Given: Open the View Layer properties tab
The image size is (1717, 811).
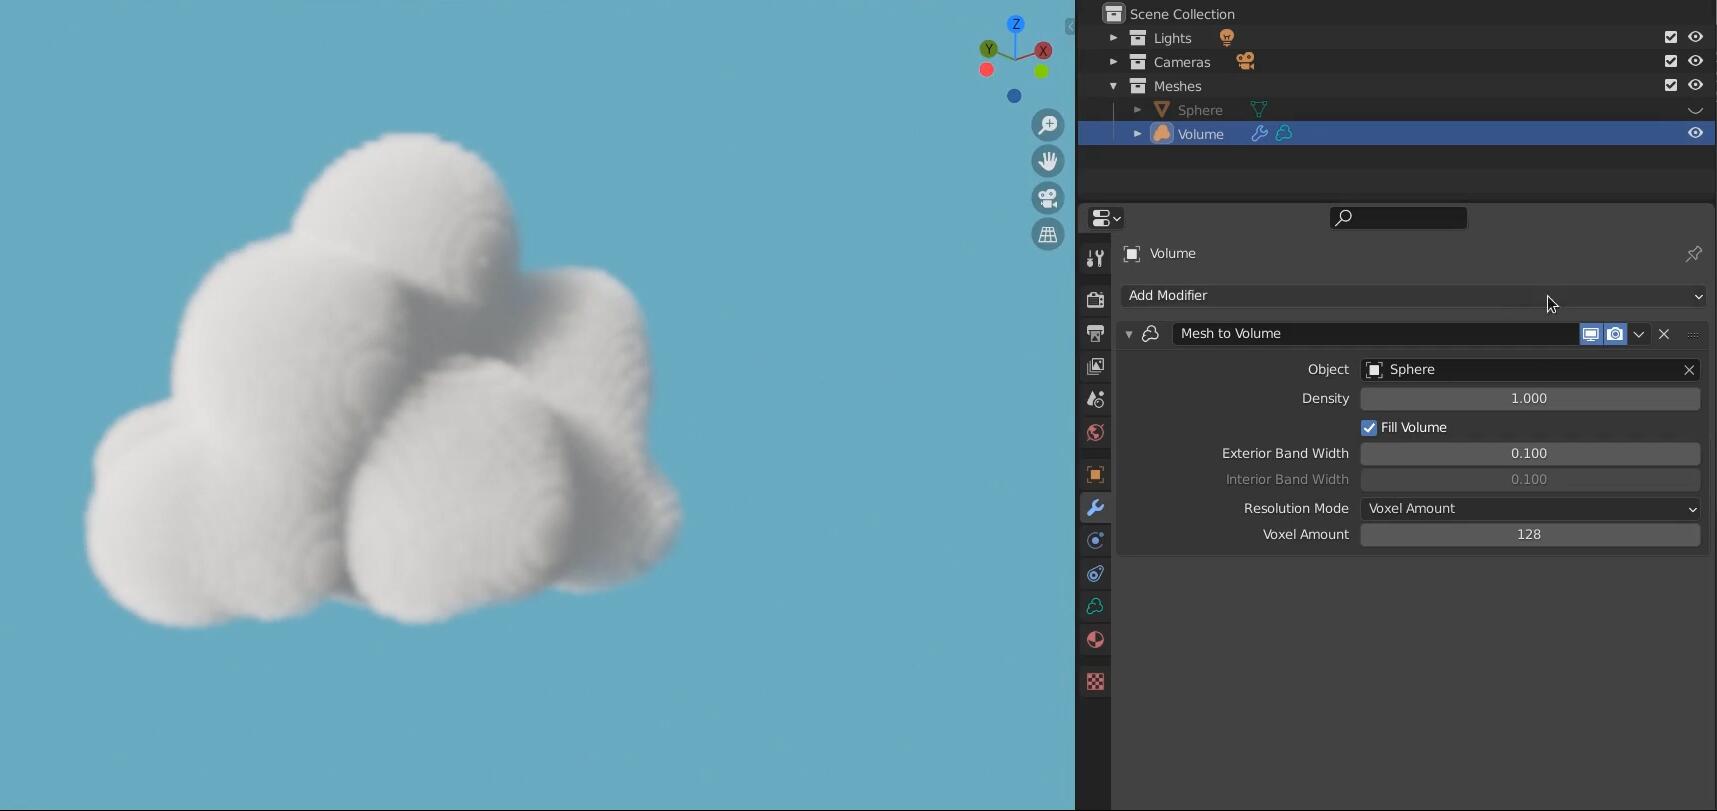Looking at the screenshot, I should 1095,366.
